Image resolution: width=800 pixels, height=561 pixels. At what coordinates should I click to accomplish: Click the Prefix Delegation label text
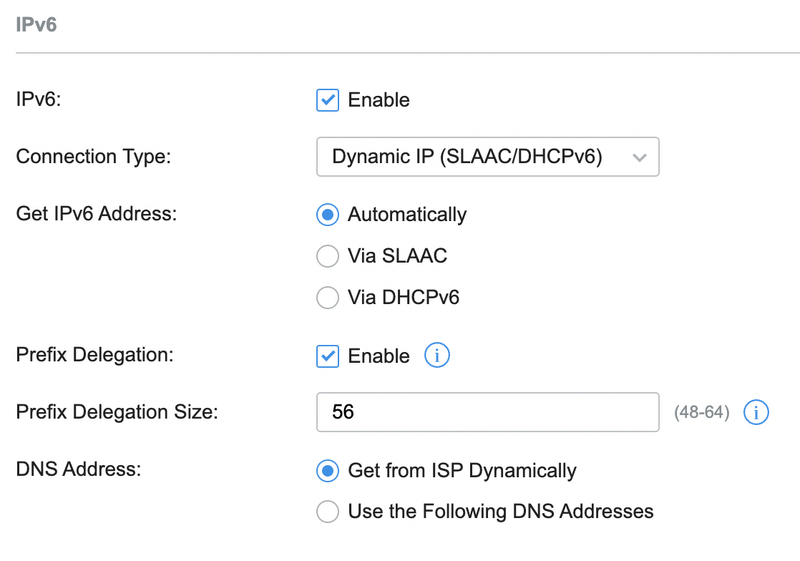94,355
